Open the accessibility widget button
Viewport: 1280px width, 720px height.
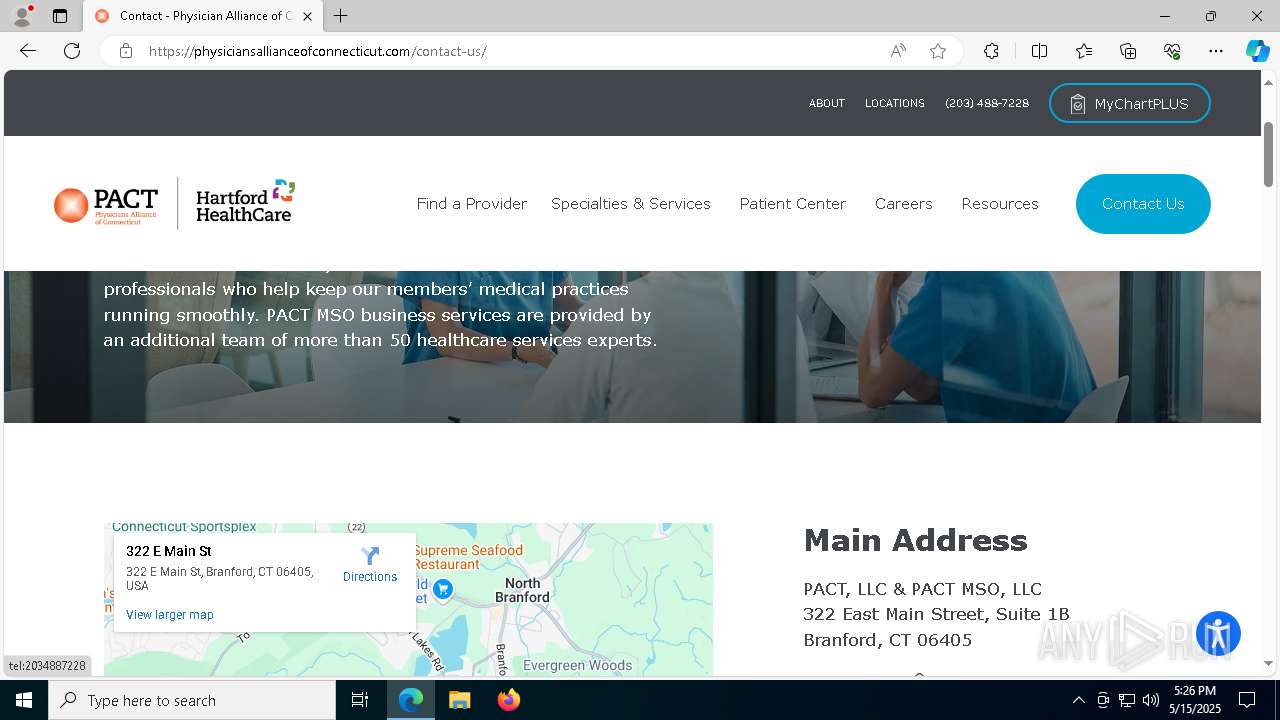[1217, 634]
